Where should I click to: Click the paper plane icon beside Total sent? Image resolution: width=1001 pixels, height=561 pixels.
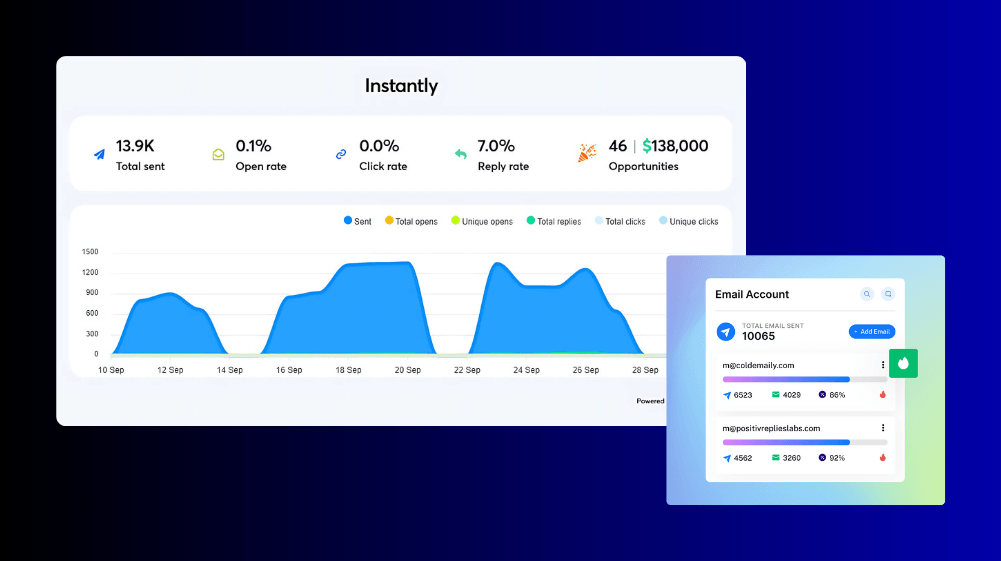pyautogui.click(x=99, y=154)
